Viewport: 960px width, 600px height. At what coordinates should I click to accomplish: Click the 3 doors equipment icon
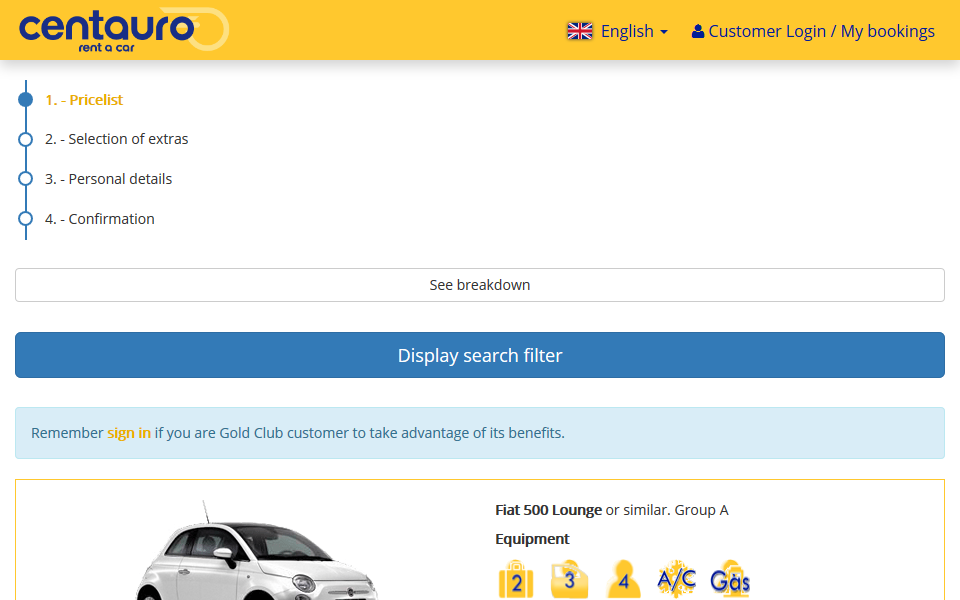[x=569, y=579]
